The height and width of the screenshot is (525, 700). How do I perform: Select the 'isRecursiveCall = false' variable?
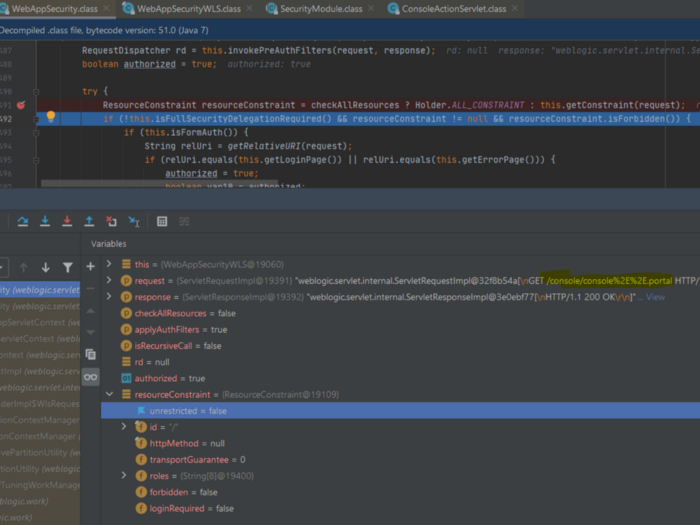(x=178, y=346)
